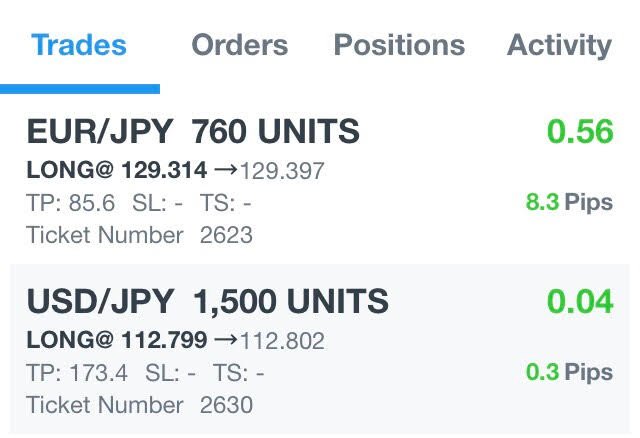
Task: Select the current price 112.802
Action: (283, 341)
